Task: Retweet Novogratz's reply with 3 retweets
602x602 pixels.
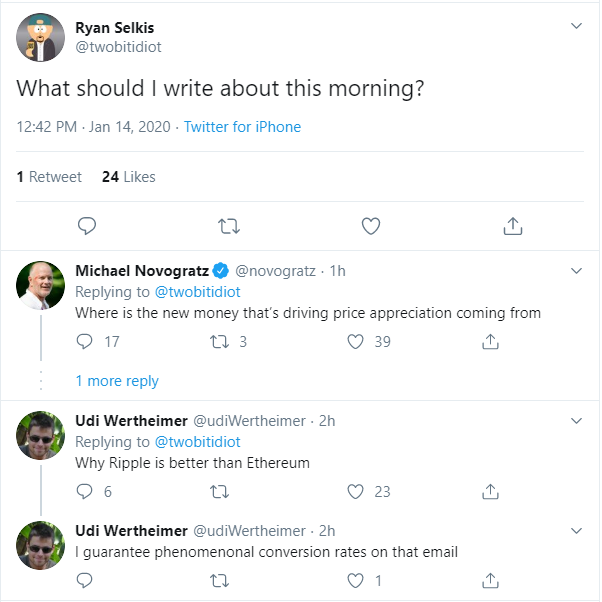Action: 219,342
